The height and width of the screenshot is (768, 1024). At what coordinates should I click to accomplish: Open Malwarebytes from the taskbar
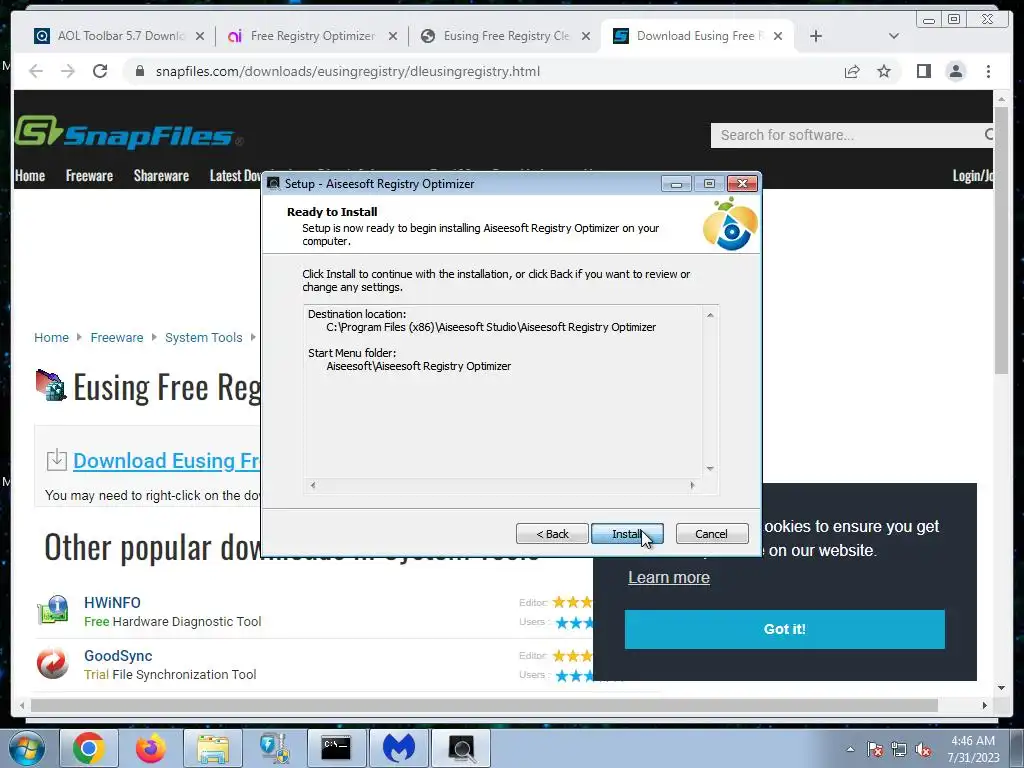coord(399,748)
